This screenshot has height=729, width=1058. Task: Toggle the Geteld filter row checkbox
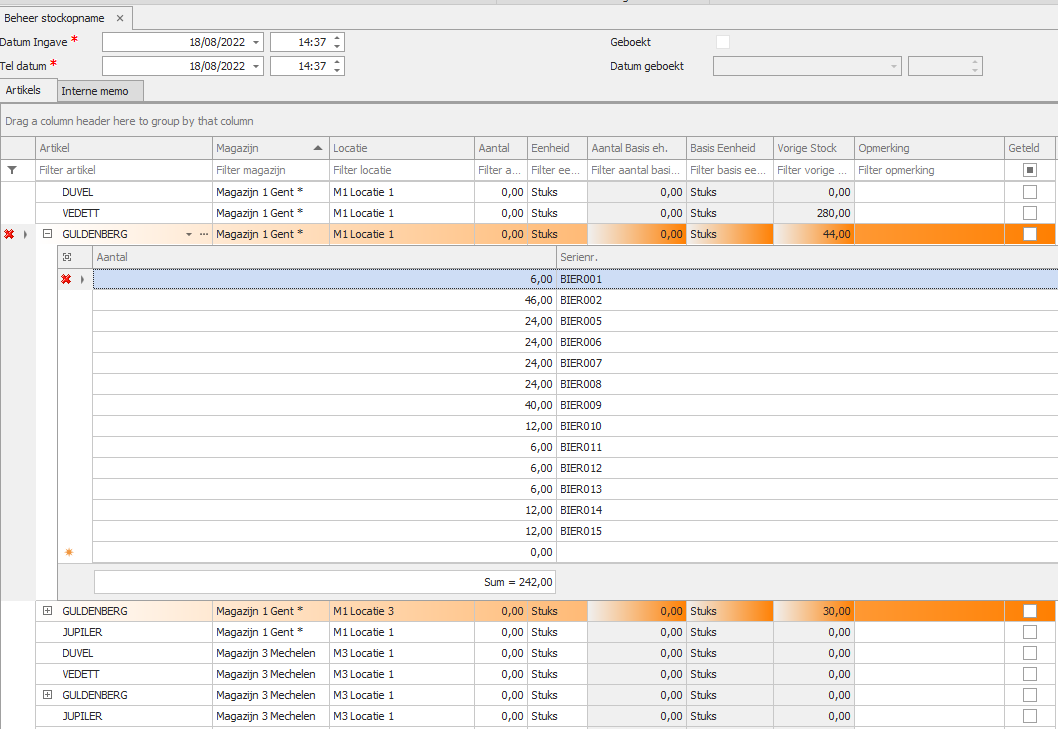(1029, 170)
